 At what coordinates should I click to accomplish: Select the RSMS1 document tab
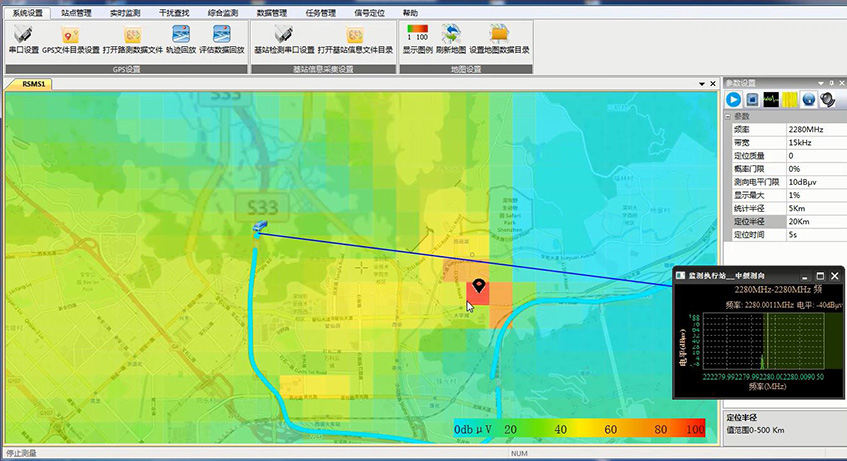[27, 84]
